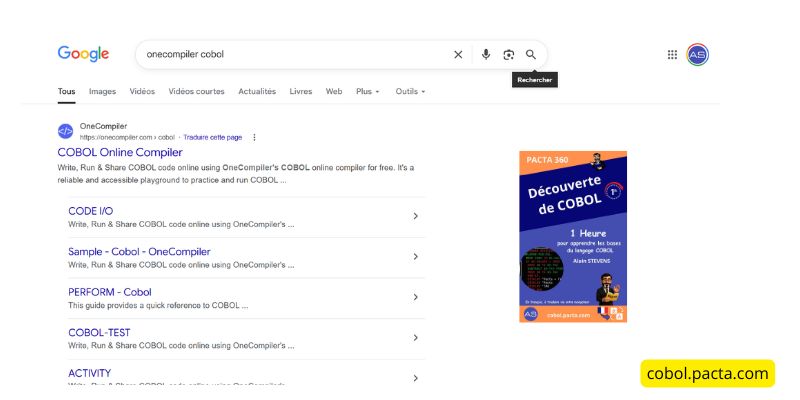Switch to the Livres tab
The height and width of the screenshot is (400, 800).
(x=301, y=91)
